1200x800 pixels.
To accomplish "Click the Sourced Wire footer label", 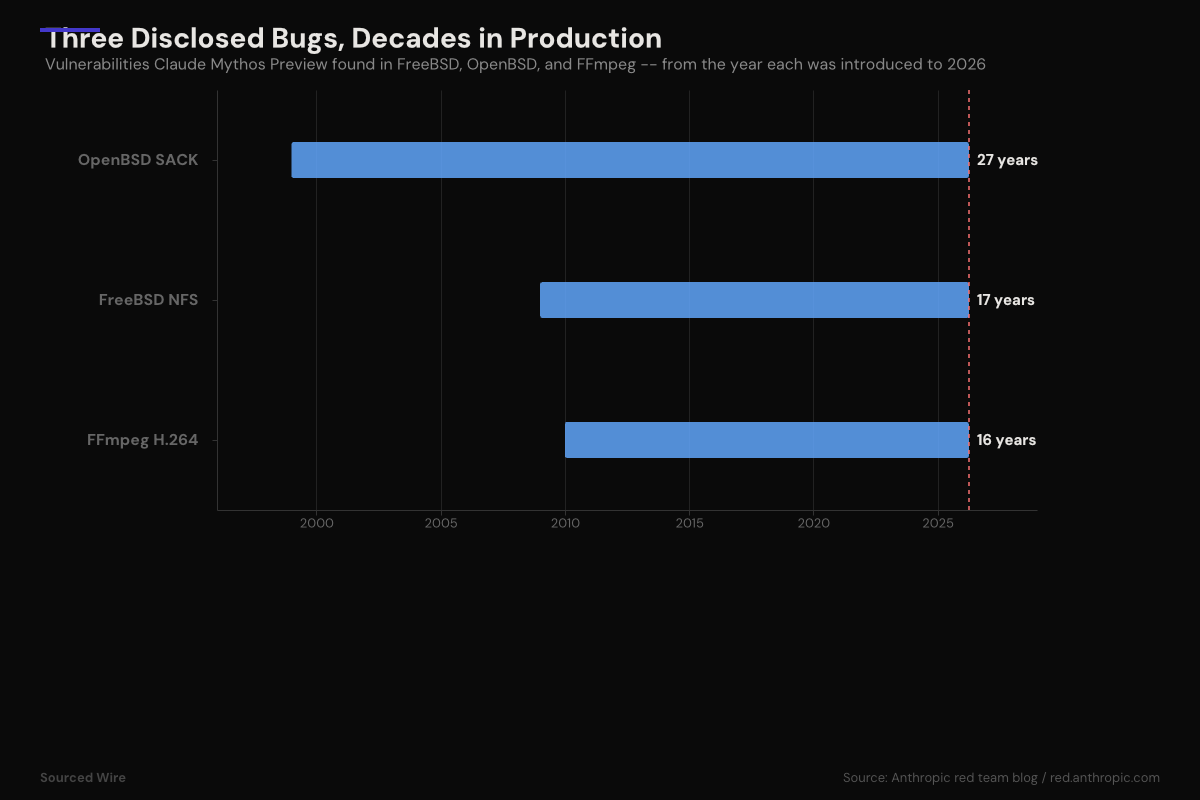I will pyautogui.click(x=83, y=777).
